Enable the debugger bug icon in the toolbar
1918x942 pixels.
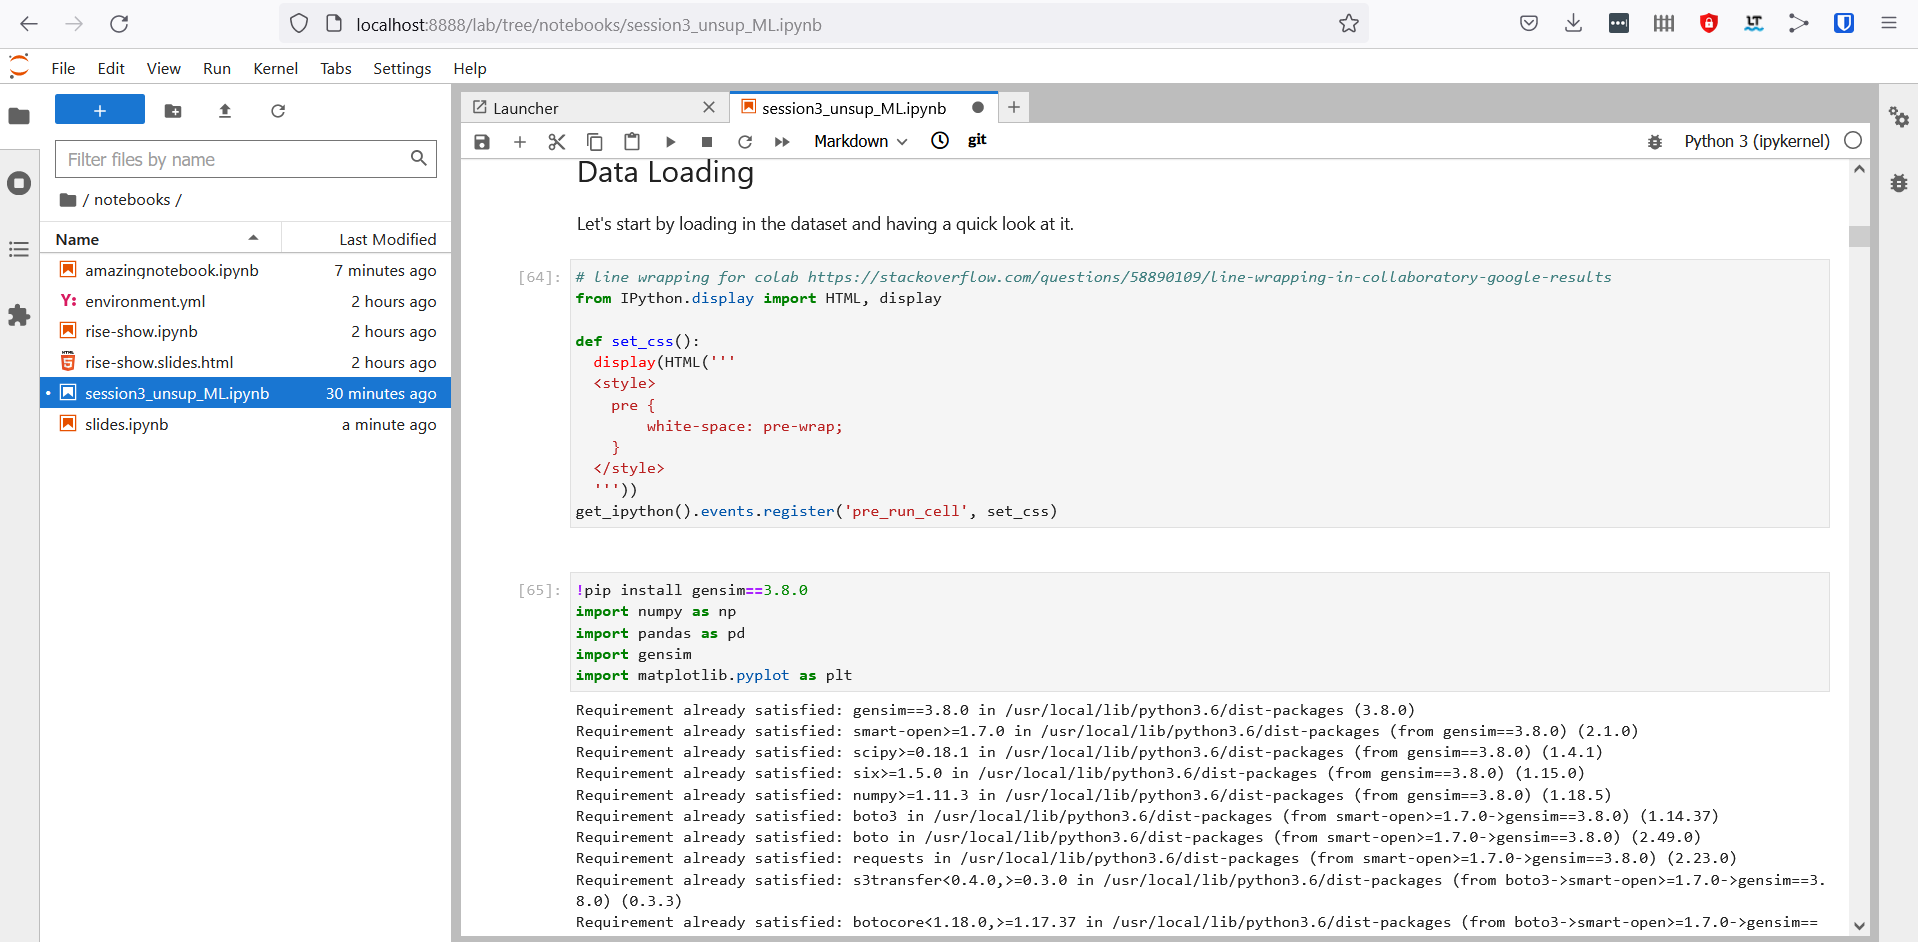[1655, 142]
